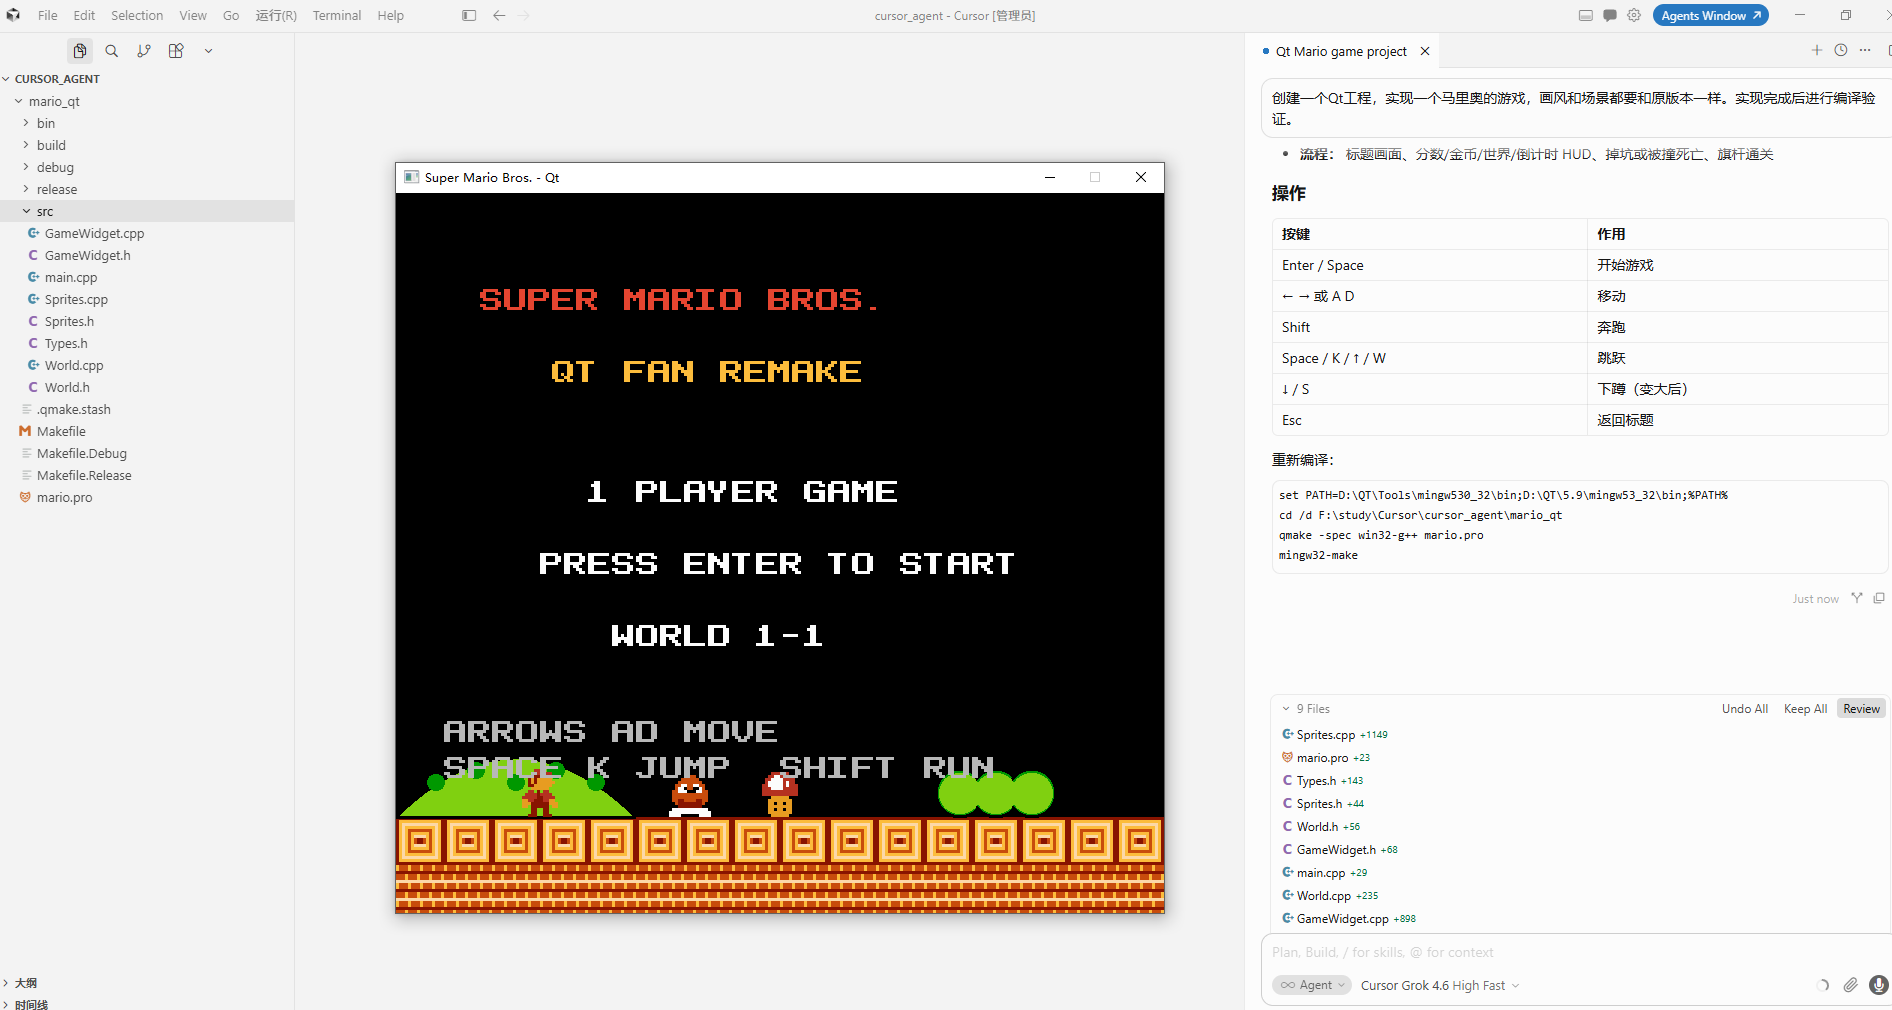Expand the release folder

point(26,189)
